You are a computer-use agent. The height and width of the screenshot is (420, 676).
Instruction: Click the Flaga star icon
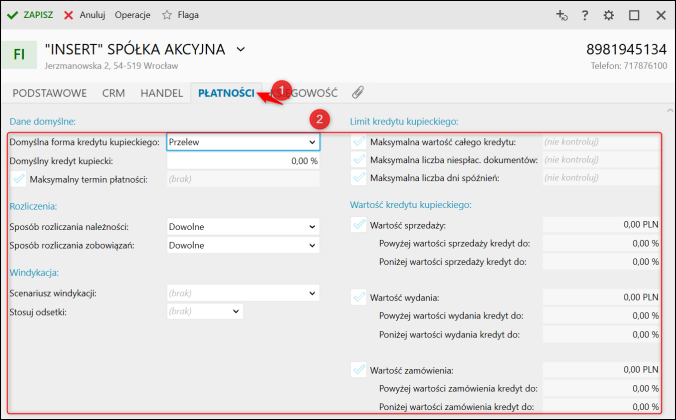click(x=167, y=15)
